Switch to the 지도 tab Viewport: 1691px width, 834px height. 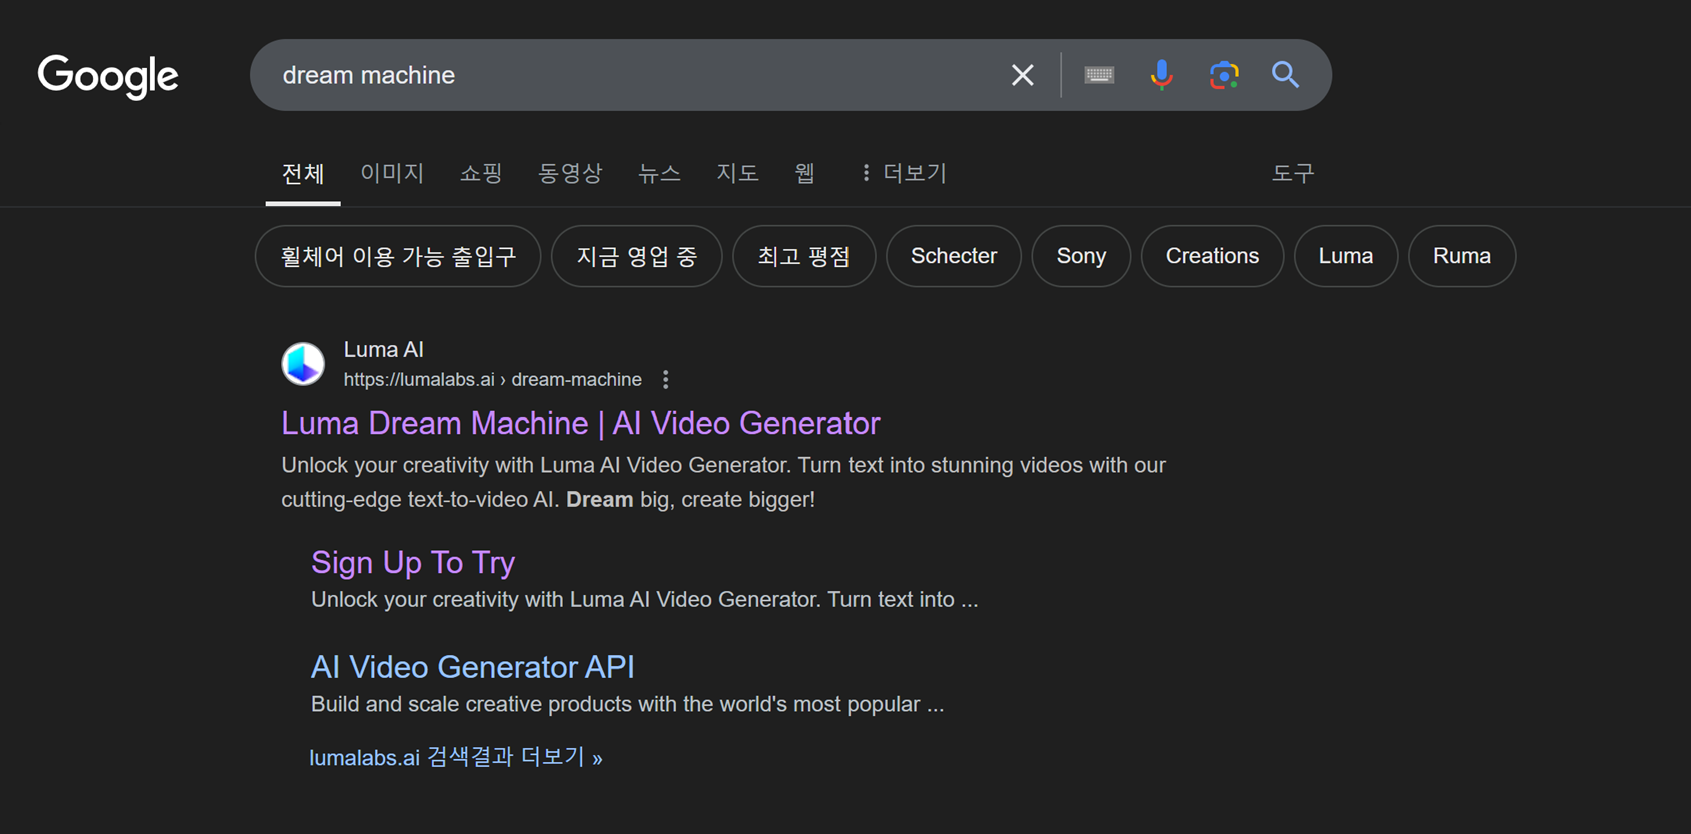(x=737, y=173)
